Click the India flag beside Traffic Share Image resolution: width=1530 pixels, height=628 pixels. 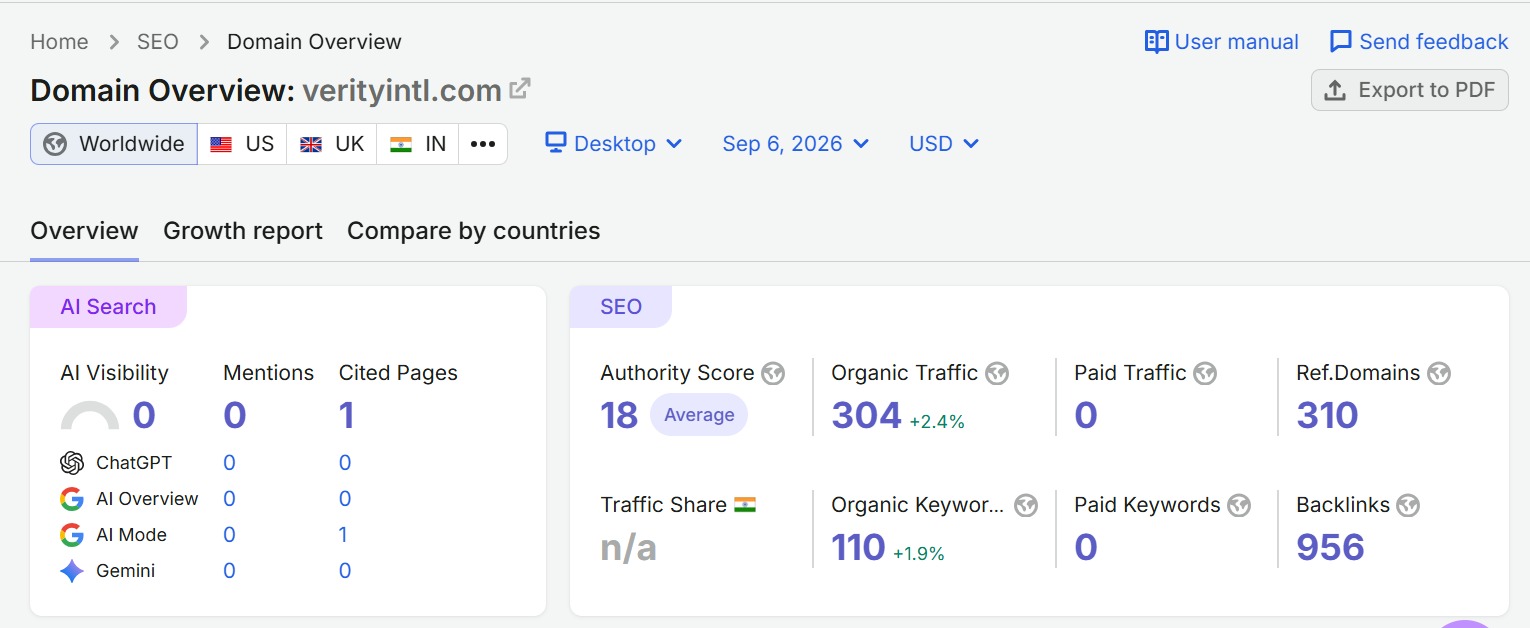click(745, 505)
